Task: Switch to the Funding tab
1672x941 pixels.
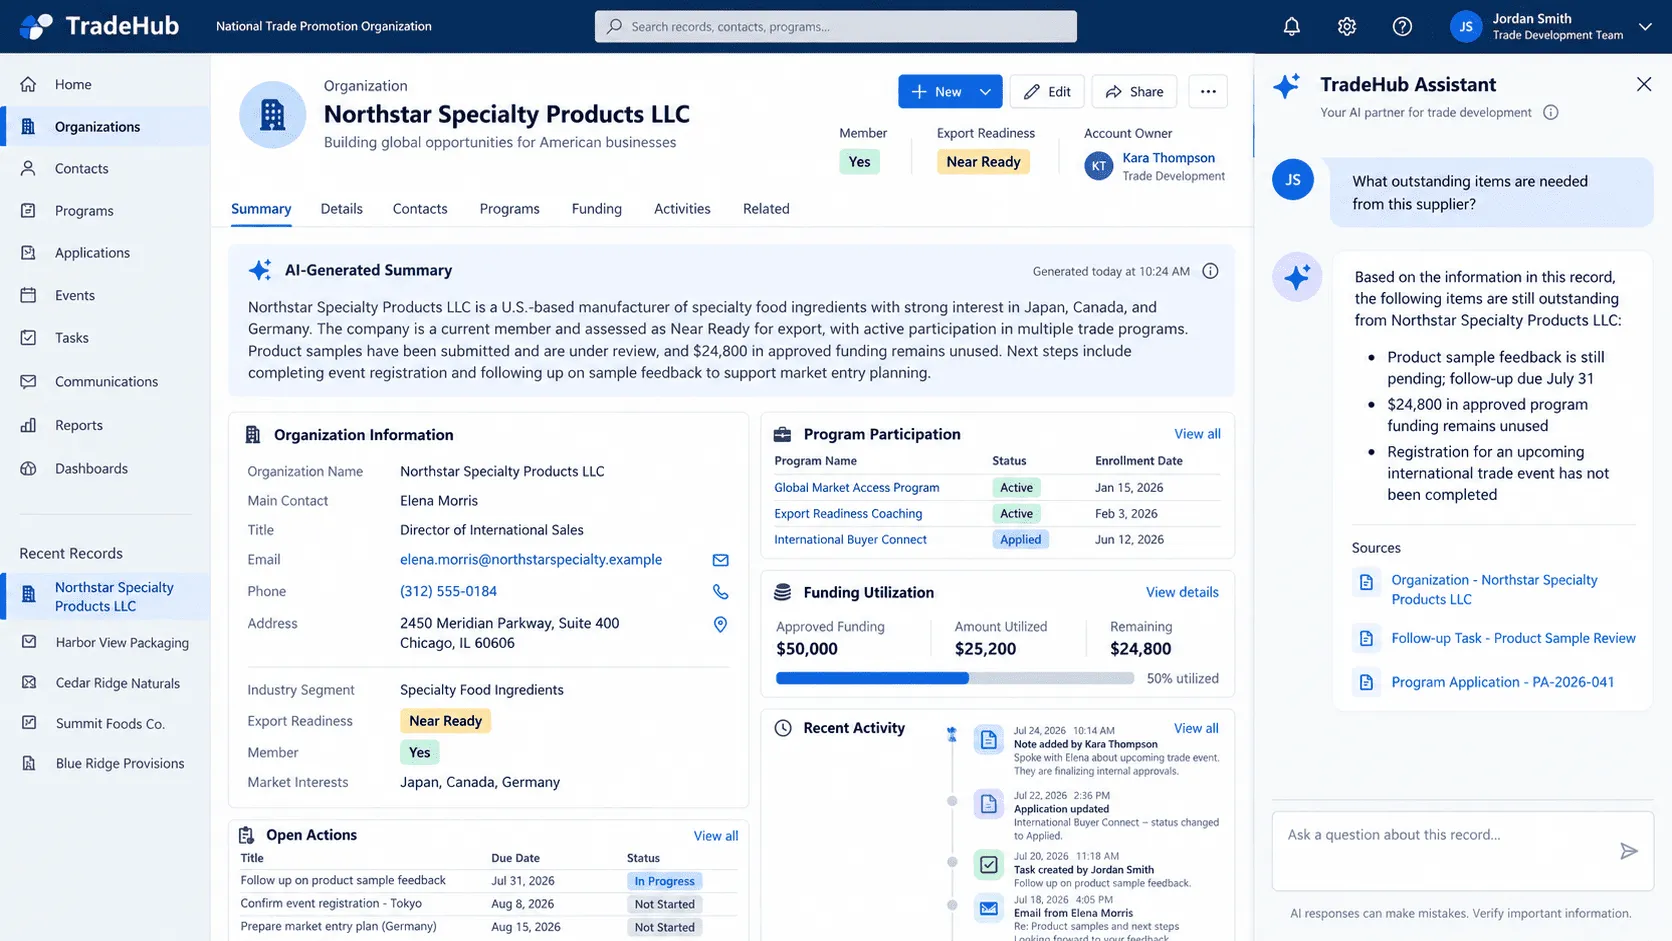Action: pyautogui.click(x=597, y=209)
